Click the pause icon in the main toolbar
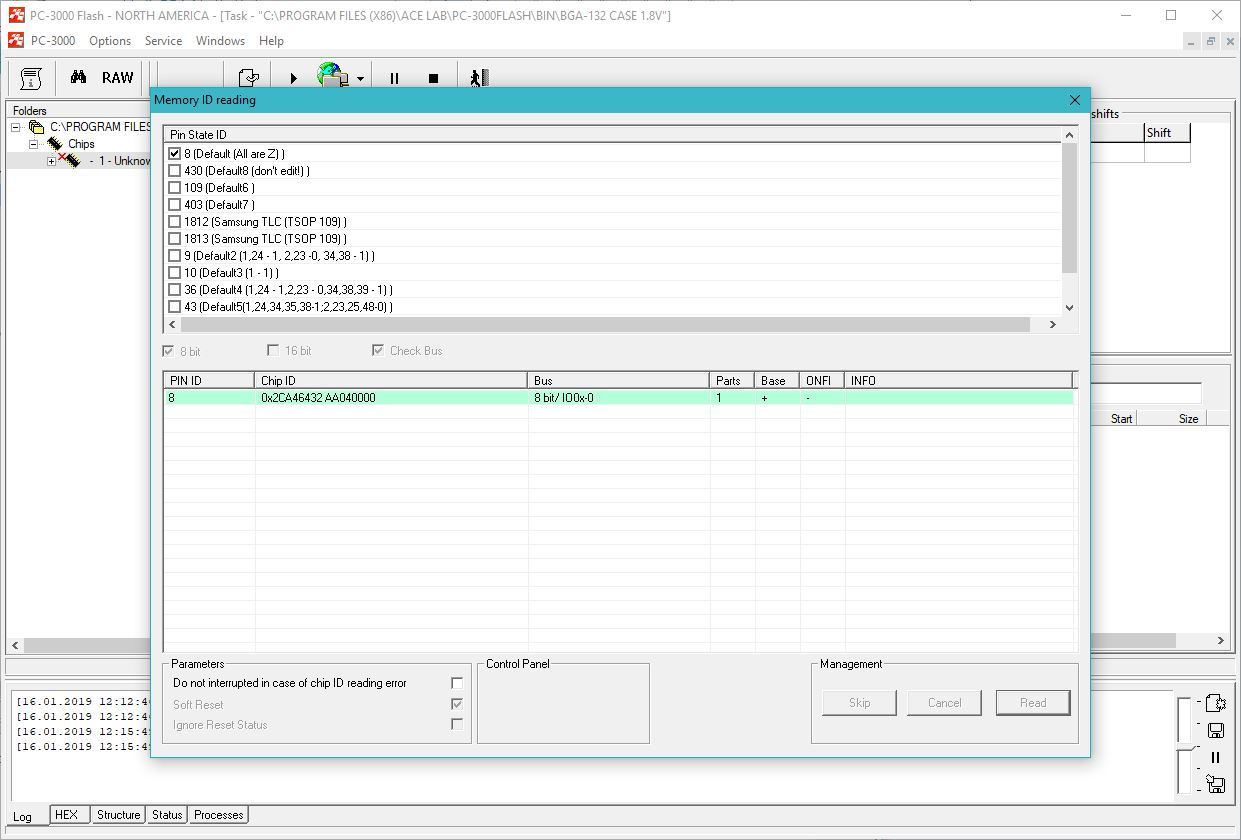Screen dimensions: 1241x840 tap(394, 78)
